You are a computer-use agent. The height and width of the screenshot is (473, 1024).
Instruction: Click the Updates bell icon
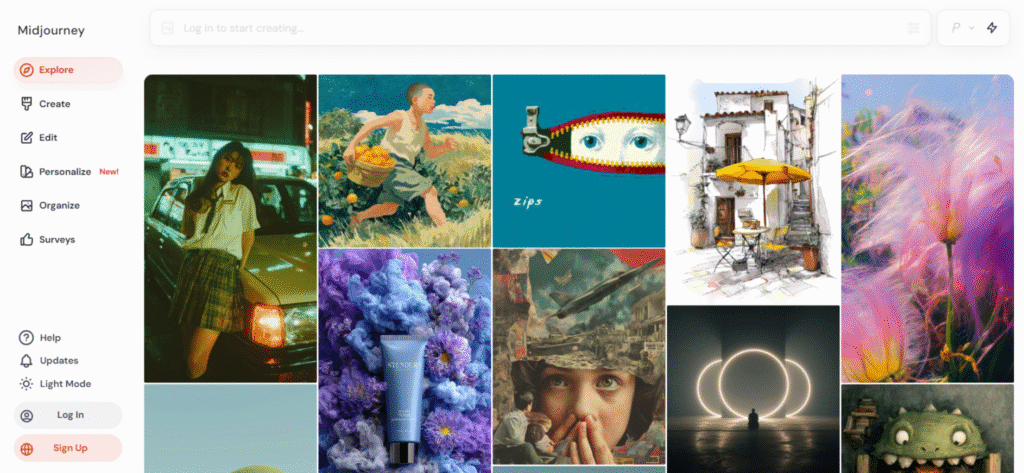tap(26, 361)
